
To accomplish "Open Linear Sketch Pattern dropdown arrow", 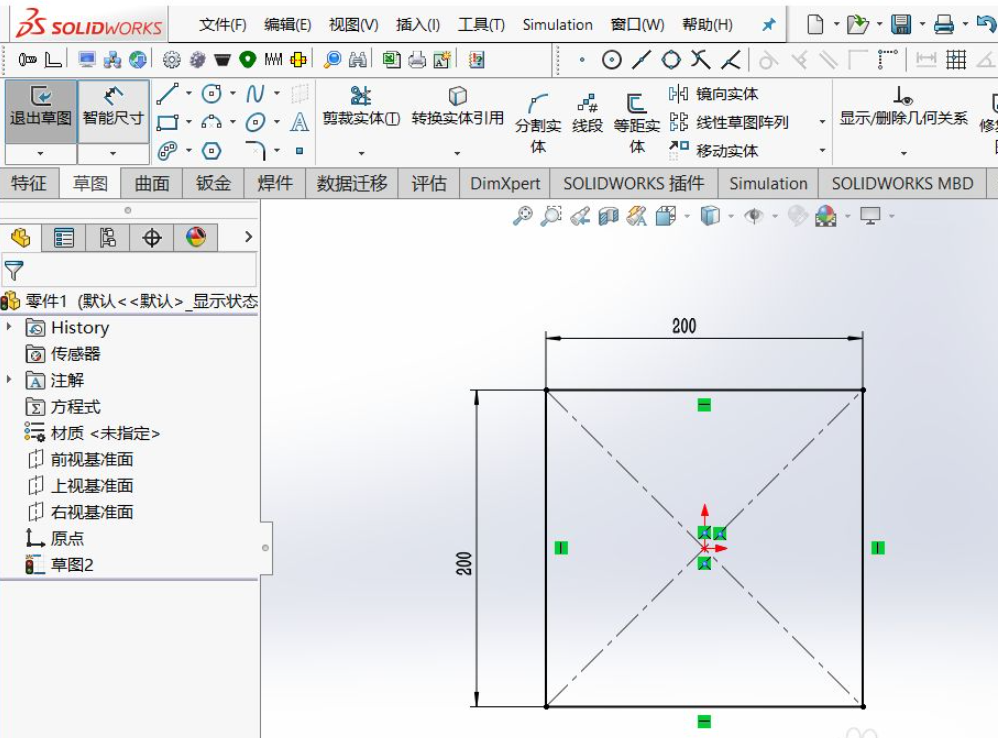I will 822,122.
